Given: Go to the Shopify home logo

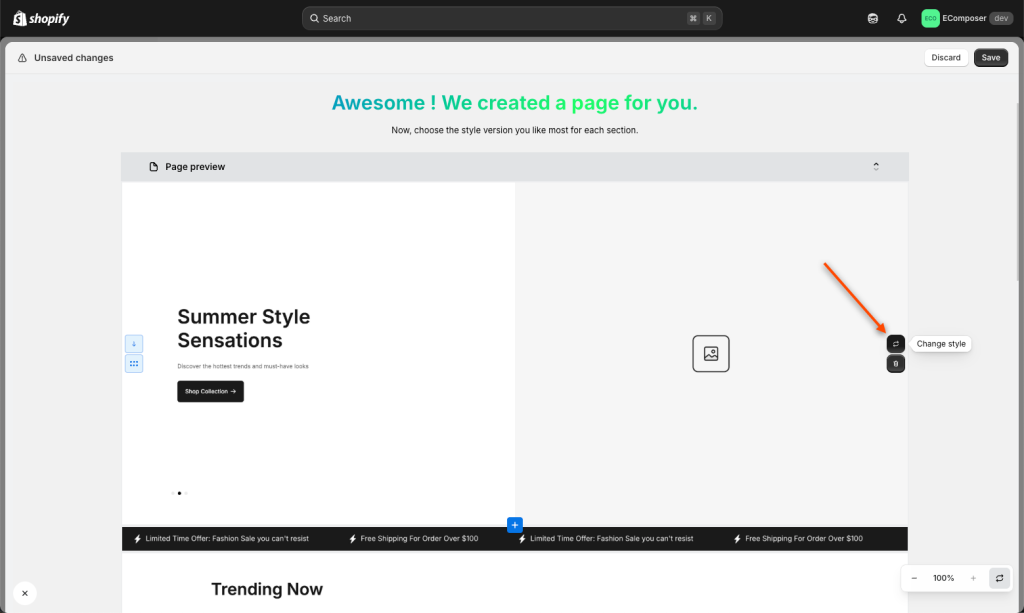Looking at the screenshot, I should pos(41,18).
